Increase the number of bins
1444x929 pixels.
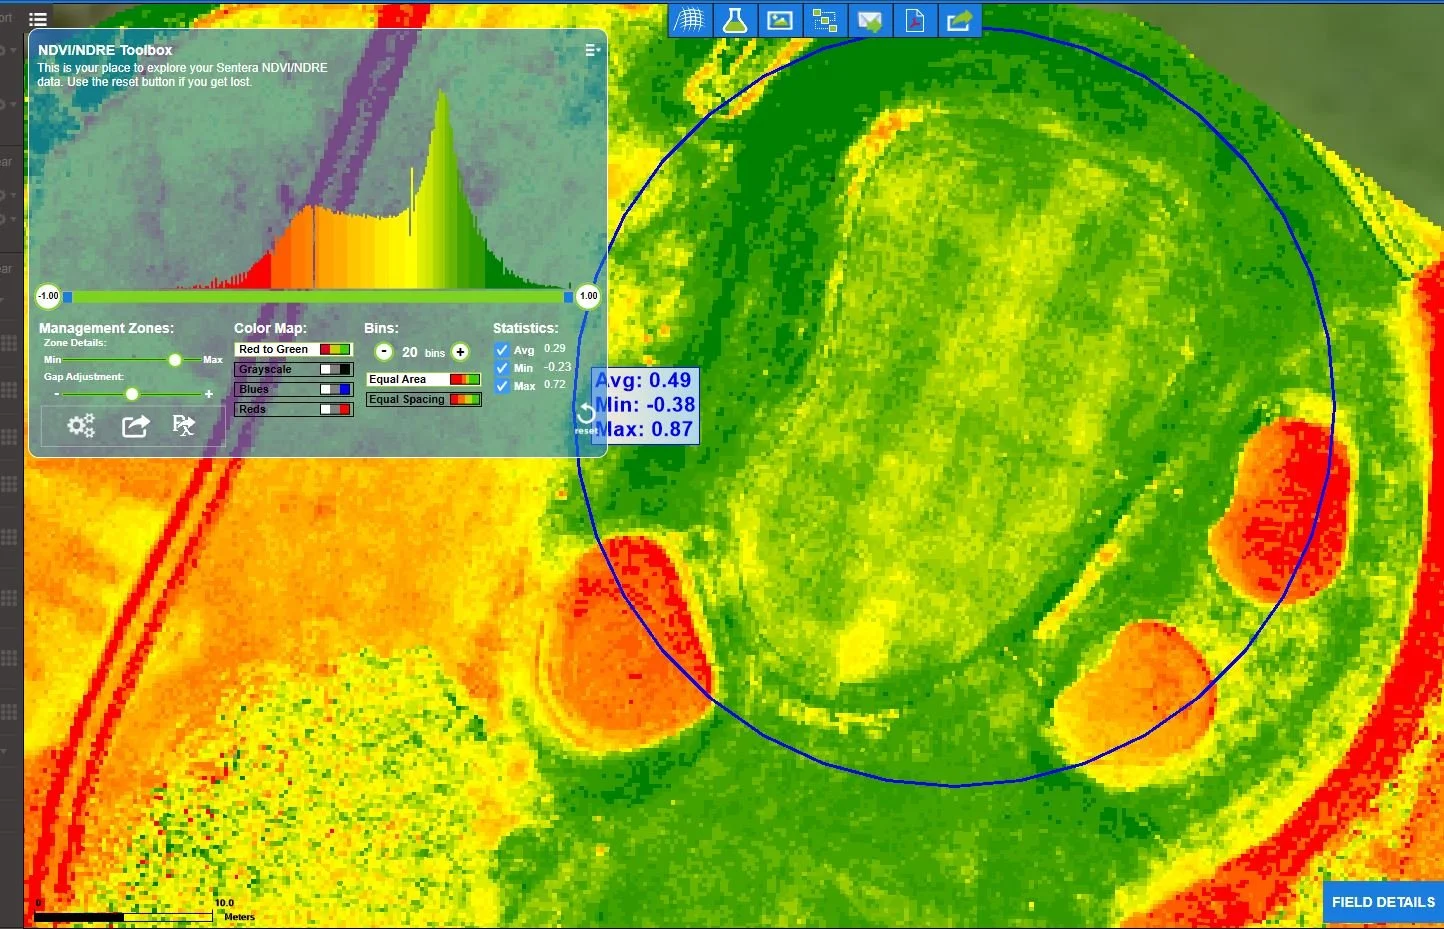[x=460, y=352]
